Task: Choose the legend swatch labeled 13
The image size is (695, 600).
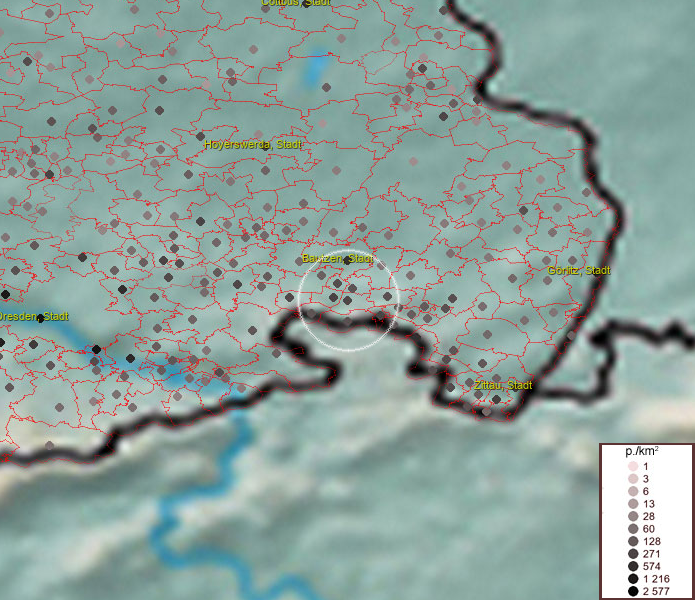Action: pos(632,504)
